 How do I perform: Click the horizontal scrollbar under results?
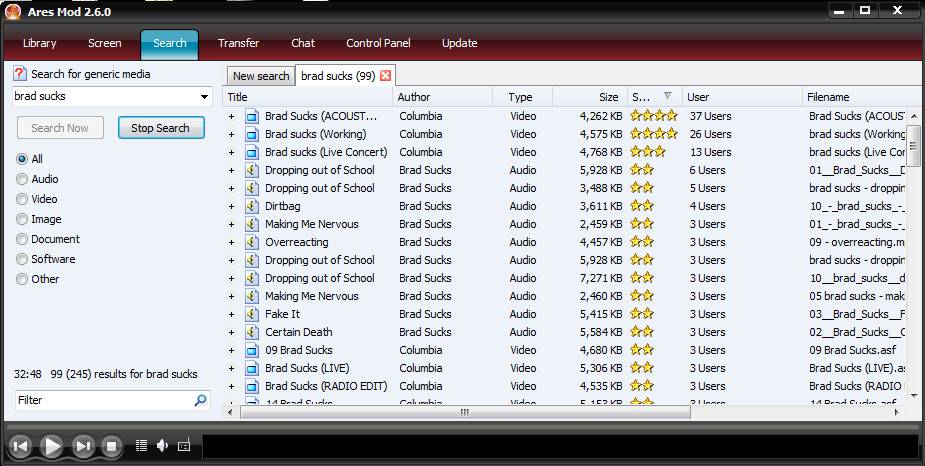pos(464,412)
